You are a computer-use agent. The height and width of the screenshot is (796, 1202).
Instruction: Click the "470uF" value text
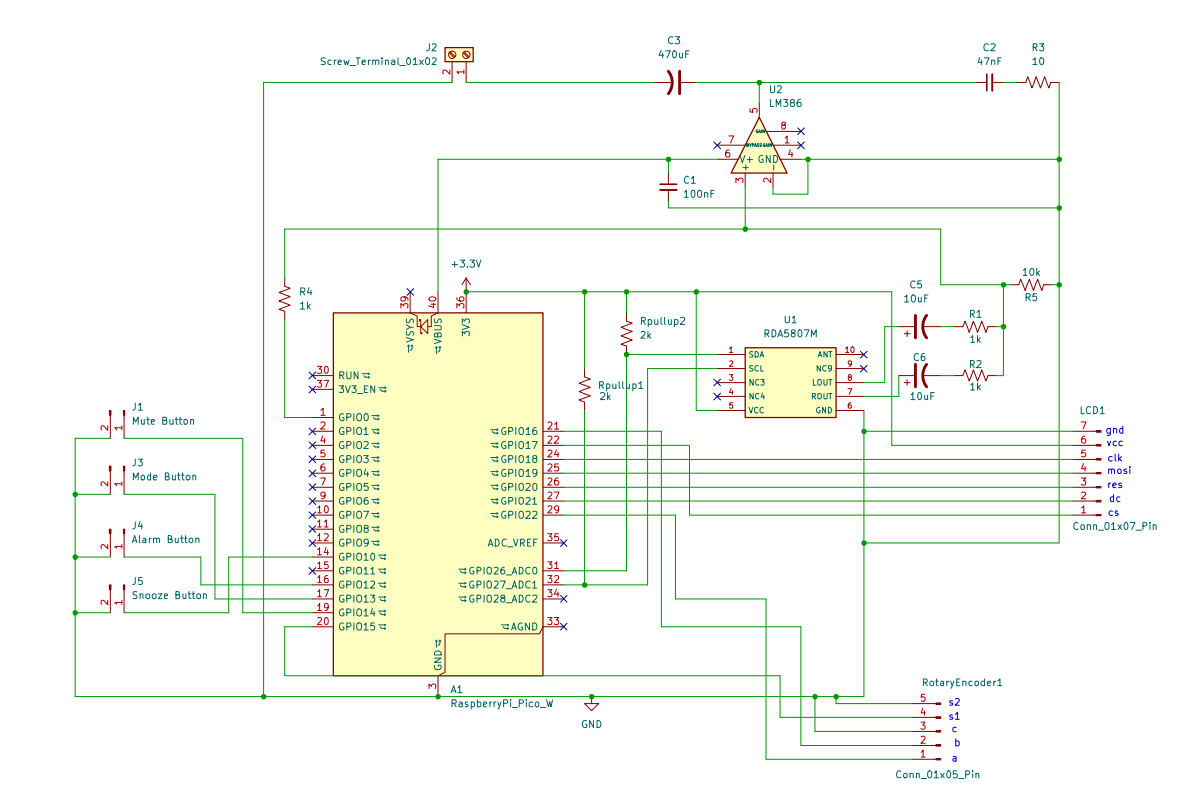pos(674,53)
